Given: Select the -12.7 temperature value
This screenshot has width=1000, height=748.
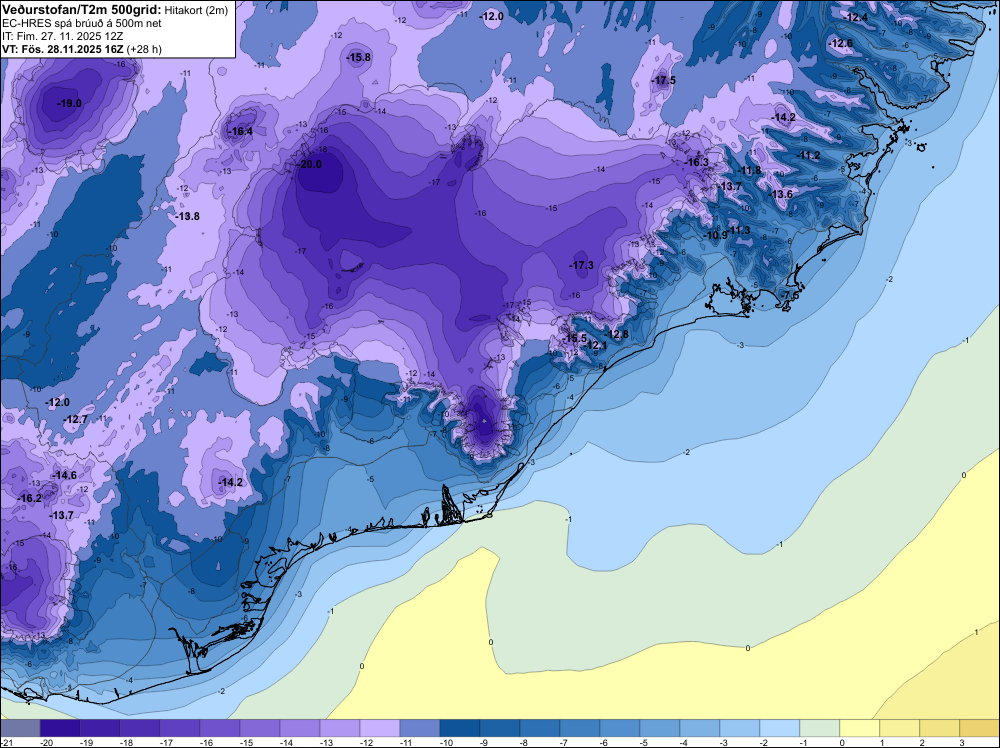Looking at the screenshot, I should pos(77,419).
